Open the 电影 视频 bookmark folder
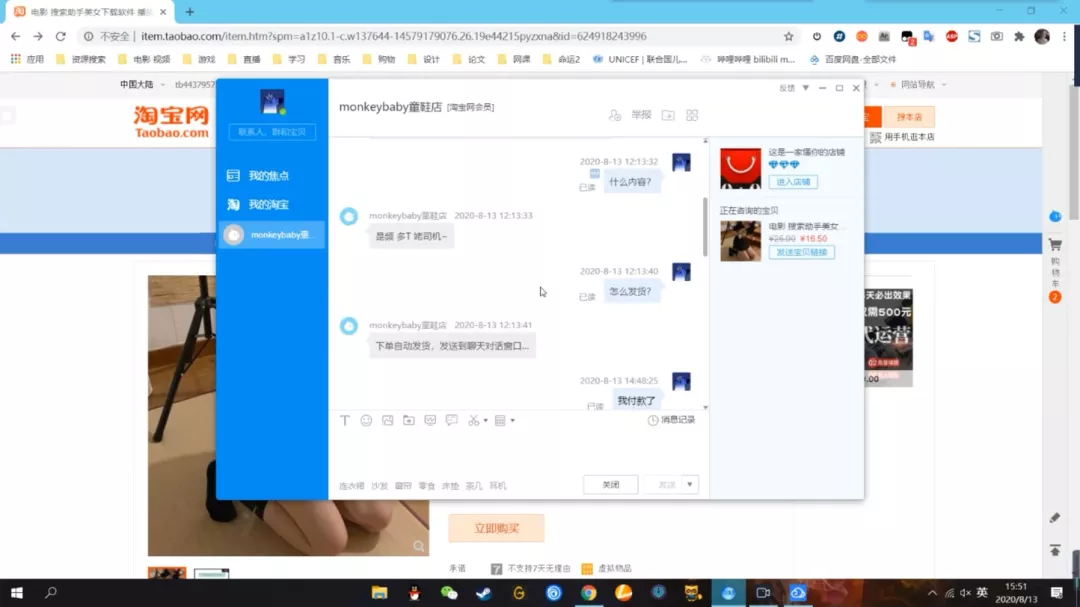 coord(144,59)
